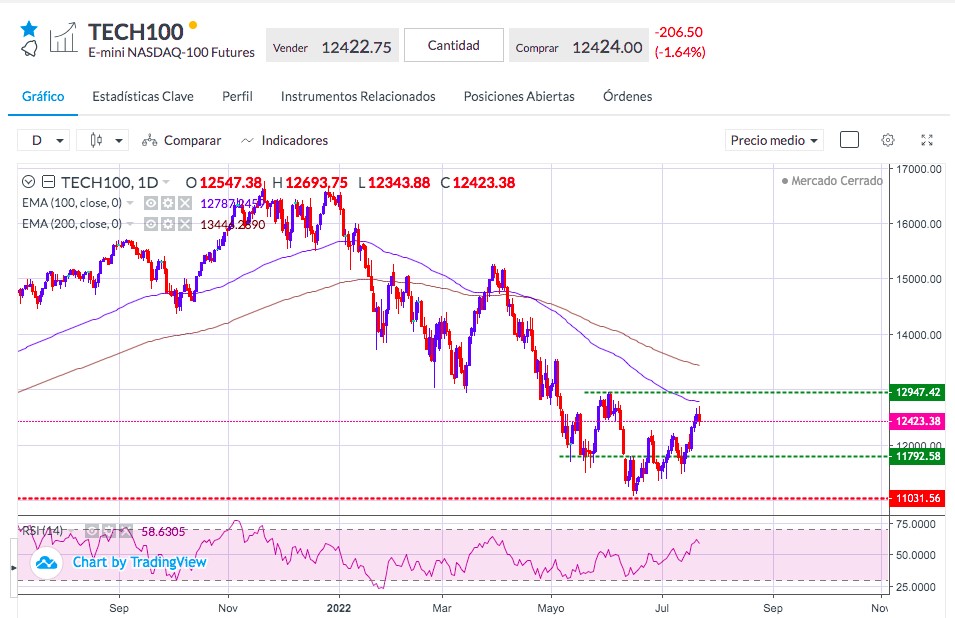
Task: Toggle visibility of RSI(14) indicator
Action: (91, 532)
